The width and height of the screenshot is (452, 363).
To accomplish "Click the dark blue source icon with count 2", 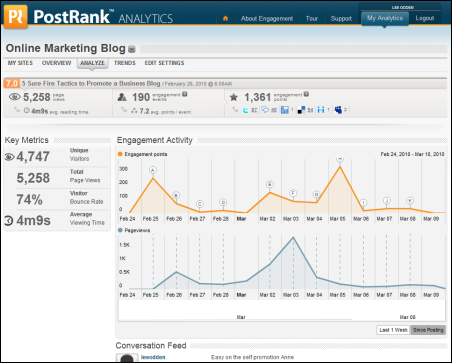I will [x=338, y=110].
